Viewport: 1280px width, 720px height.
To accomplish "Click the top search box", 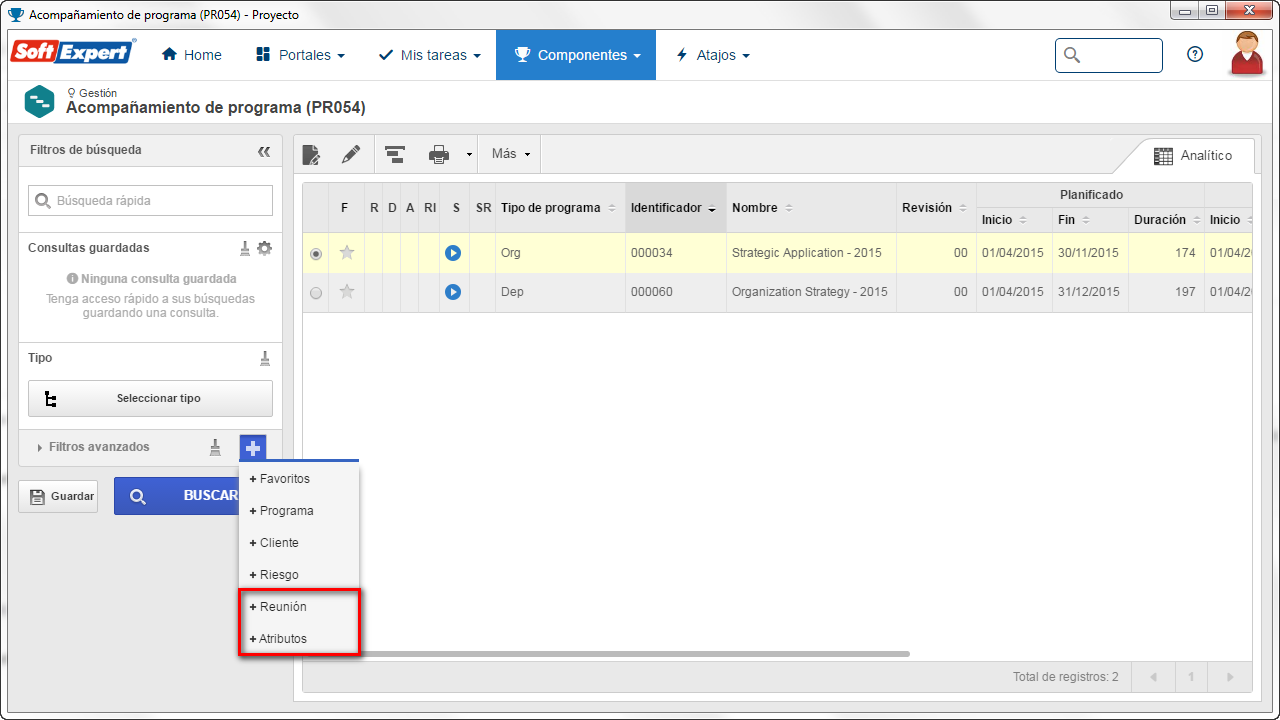I will 1109,55.
